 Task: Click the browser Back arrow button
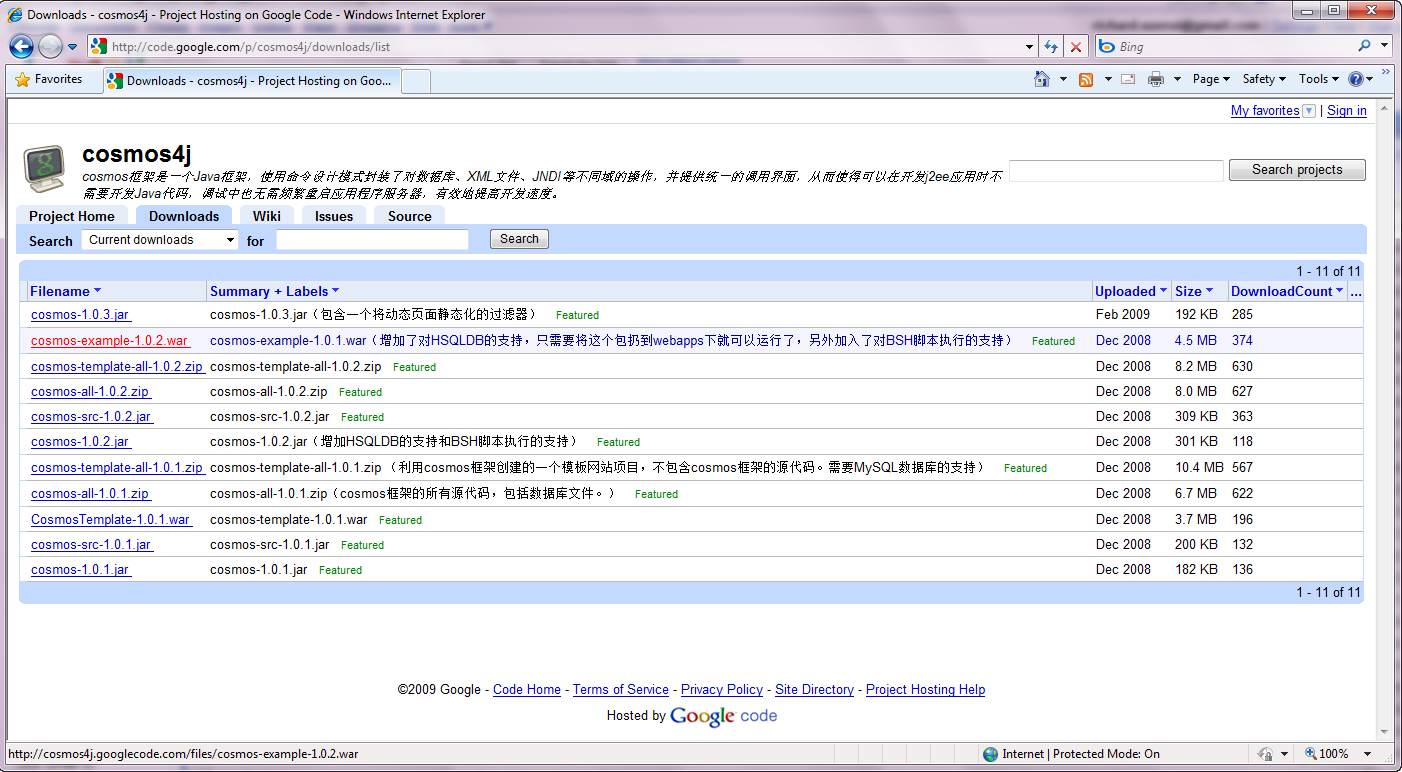pyautogui.click(x=21, y=46)
